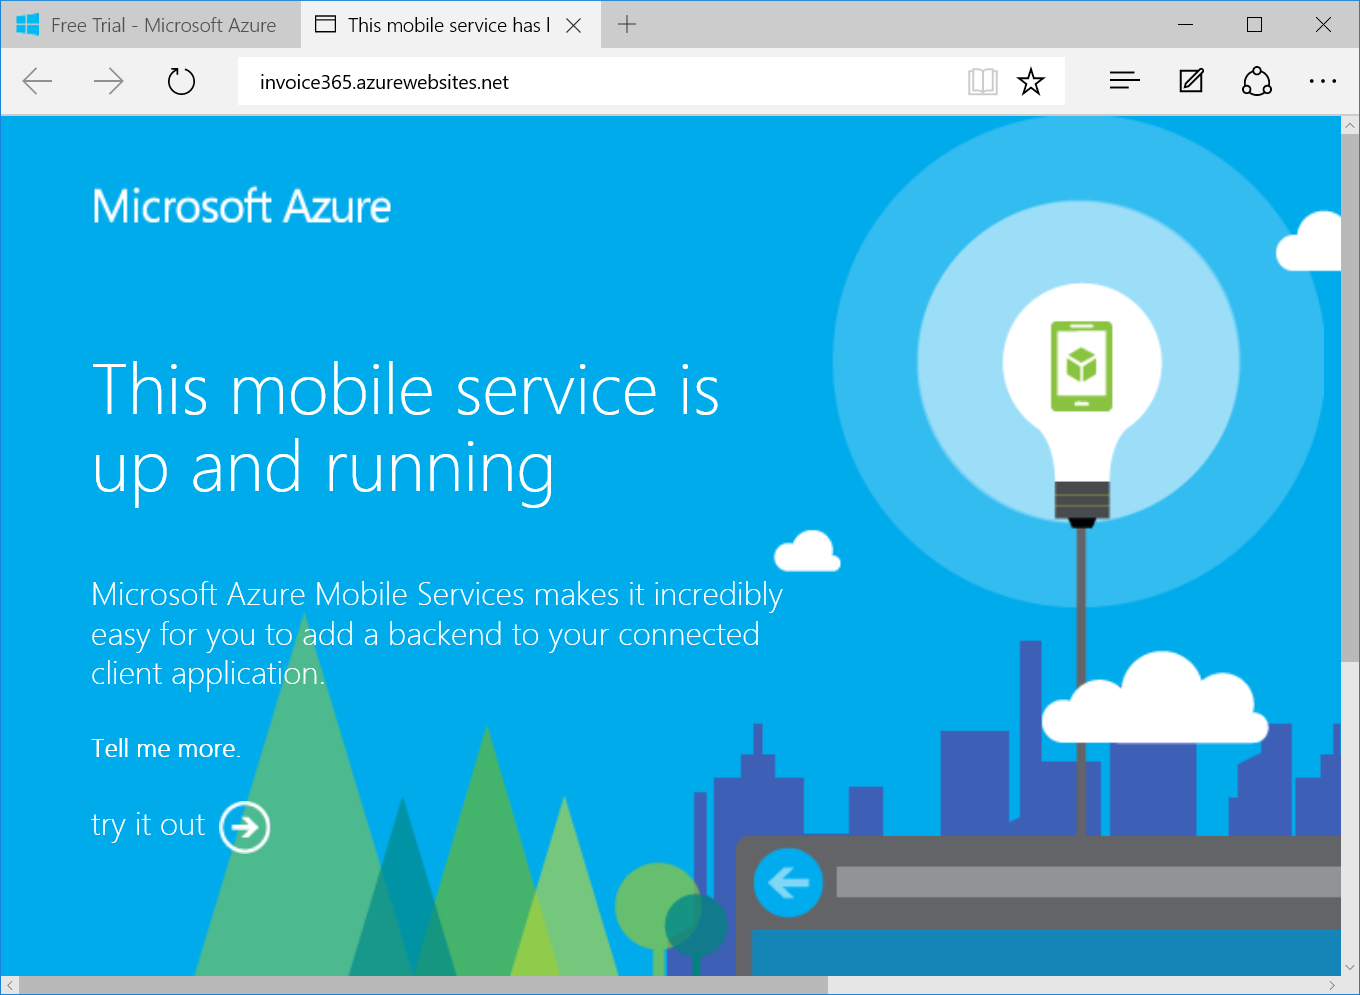Click the blue back arrow in illustration
The image size is (1360, 995).
point(788,882)
